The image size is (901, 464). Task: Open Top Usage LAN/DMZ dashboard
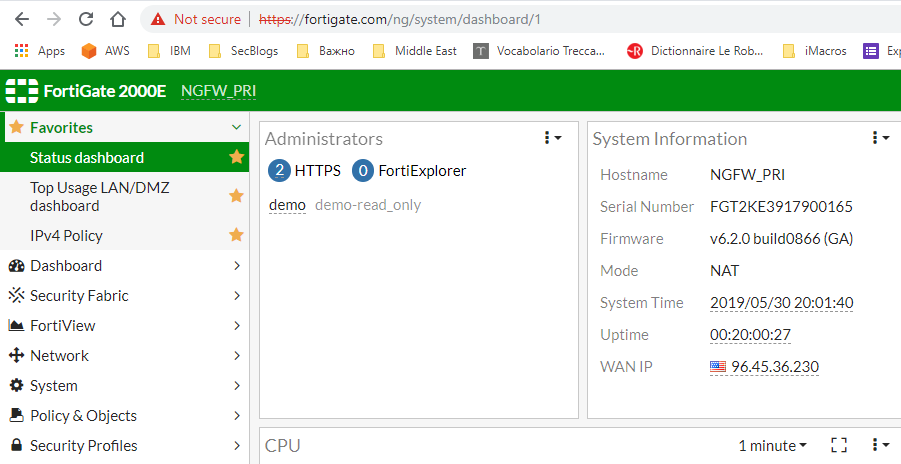point(124,197)
